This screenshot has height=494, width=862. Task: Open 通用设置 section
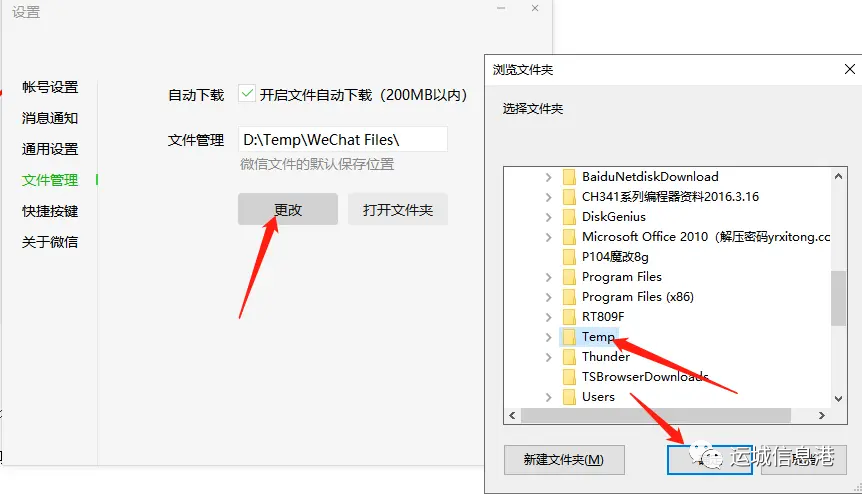pos(50,149)
